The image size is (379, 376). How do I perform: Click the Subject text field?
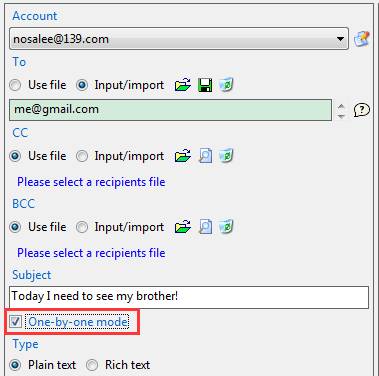pos(189,297)
